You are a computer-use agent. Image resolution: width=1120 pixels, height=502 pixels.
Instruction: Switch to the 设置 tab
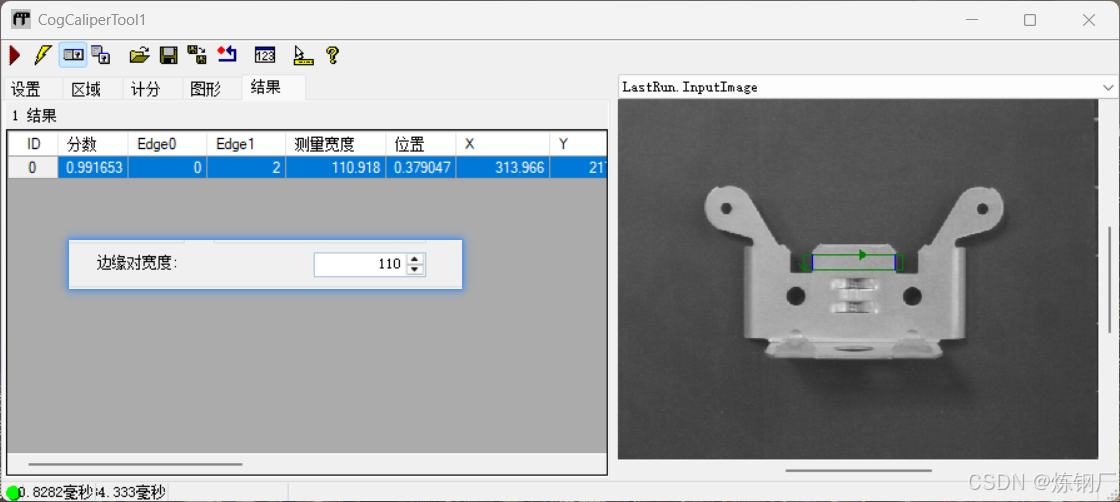click(26, 89)
